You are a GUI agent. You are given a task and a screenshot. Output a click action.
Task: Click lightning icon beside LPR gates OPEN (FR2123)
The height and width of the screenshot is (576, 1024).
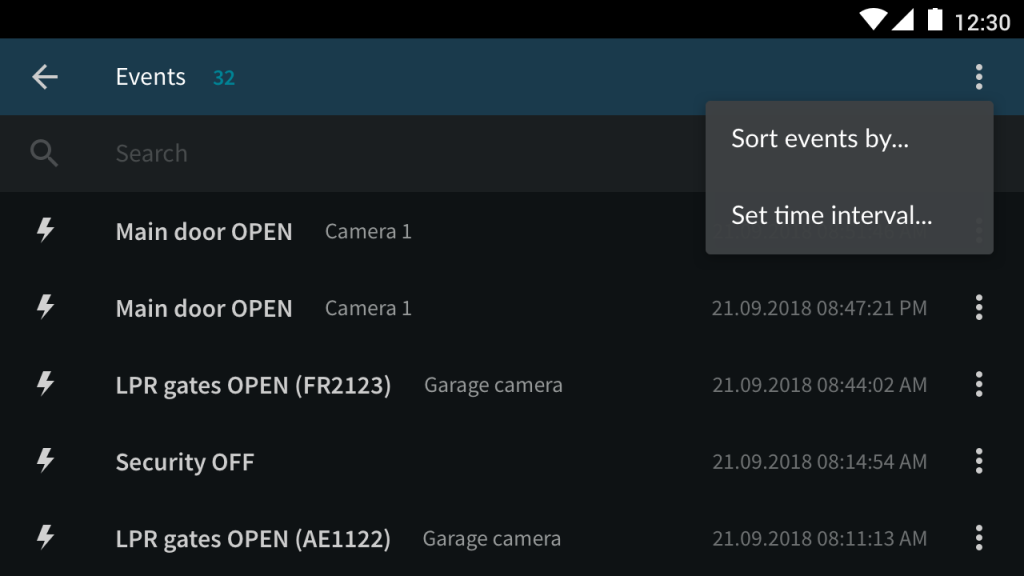(45, 384)
